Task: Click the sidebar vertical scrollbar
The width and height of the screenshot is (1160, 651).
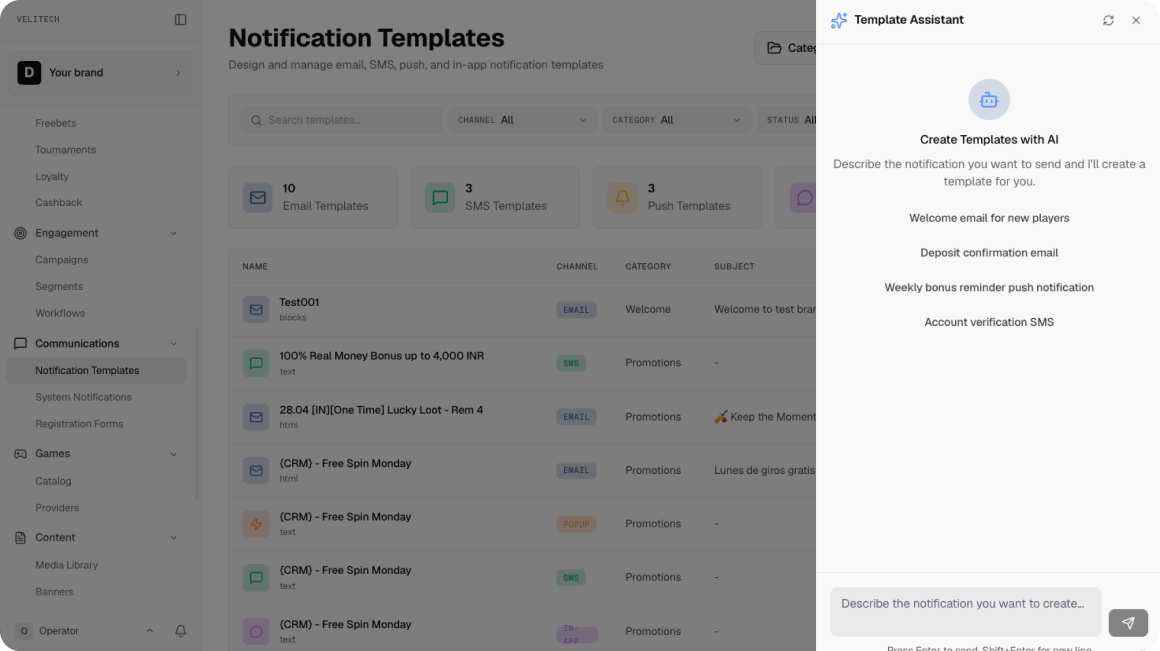Action: 196,414
